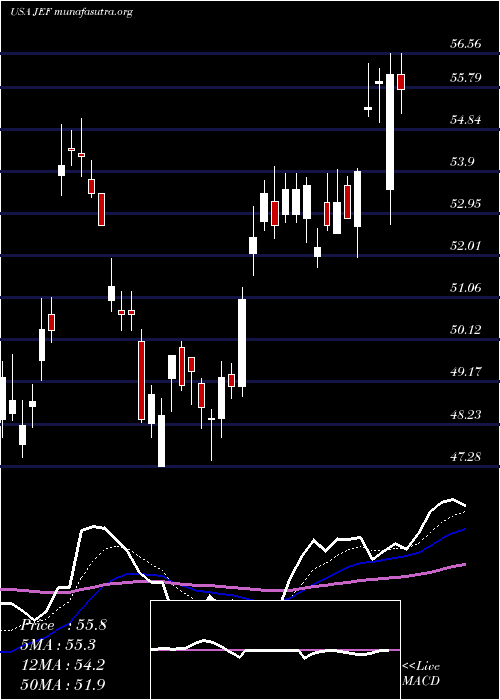Select the 53.9 price axis label
Viewport: 500px width, 700px height.
(x=462, y=162)
